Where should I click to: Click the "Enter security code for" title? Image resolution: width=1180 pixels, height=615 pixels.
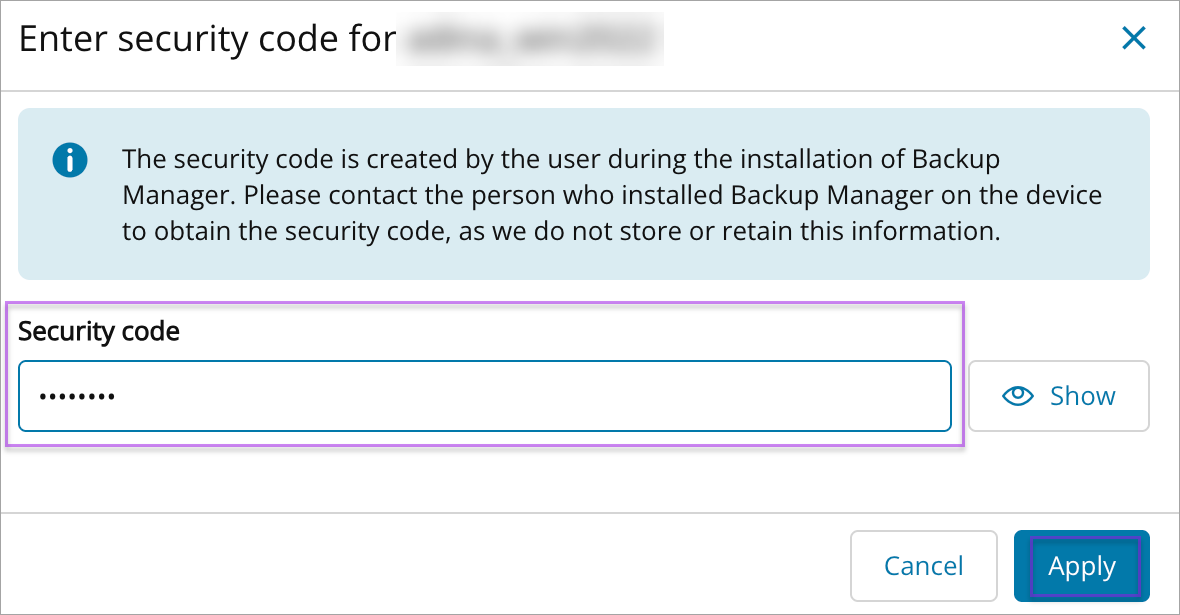(205, 39)
